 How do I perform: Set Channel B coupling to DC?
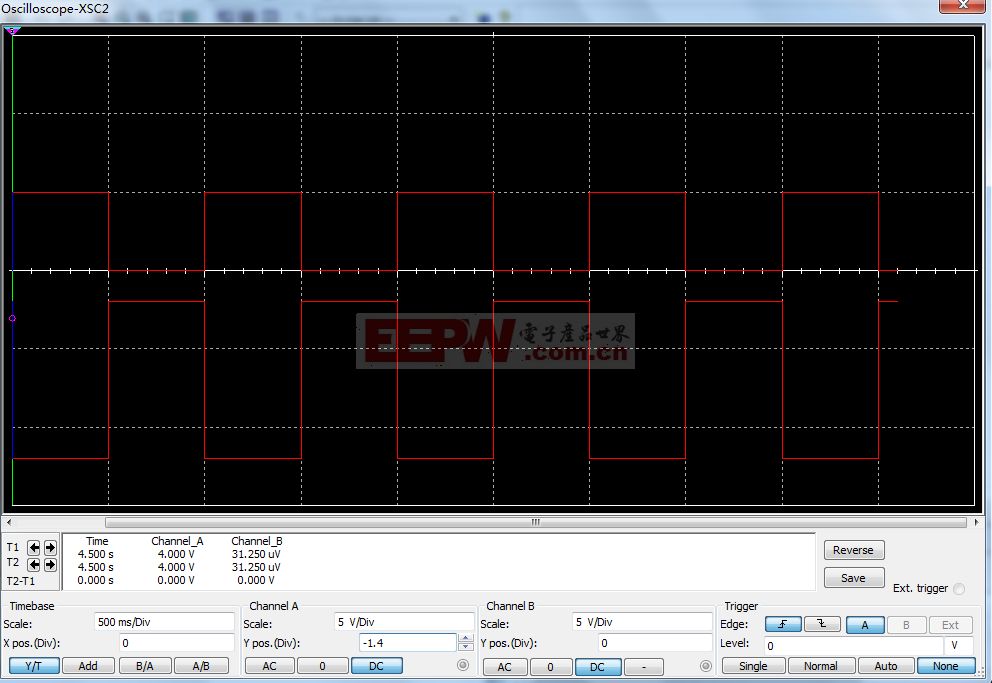click(597, 667)
